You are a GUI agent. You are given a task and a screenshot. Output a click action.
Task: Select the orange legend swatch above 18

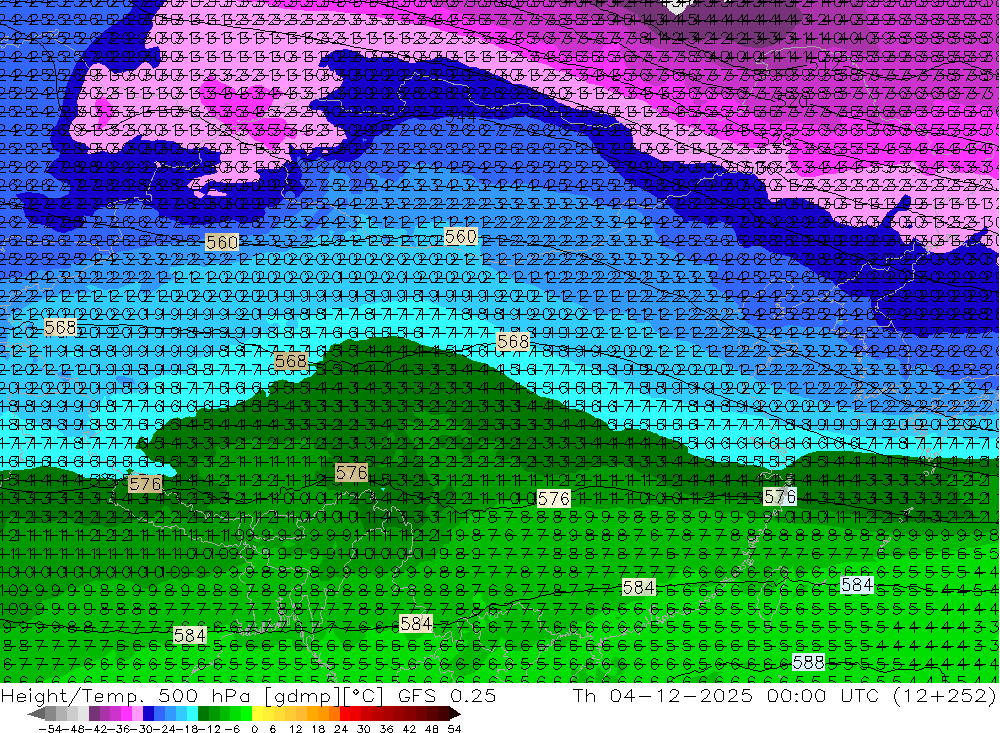pyautogui.click(x=323, y=714)
